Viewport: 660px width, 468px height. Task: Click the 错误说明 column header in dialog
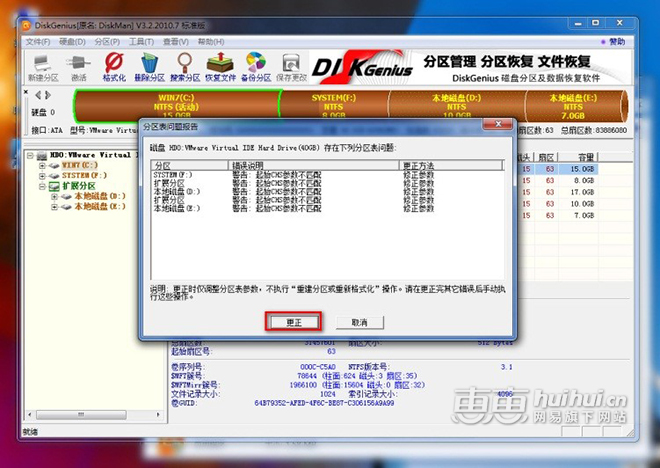point(314,165)
